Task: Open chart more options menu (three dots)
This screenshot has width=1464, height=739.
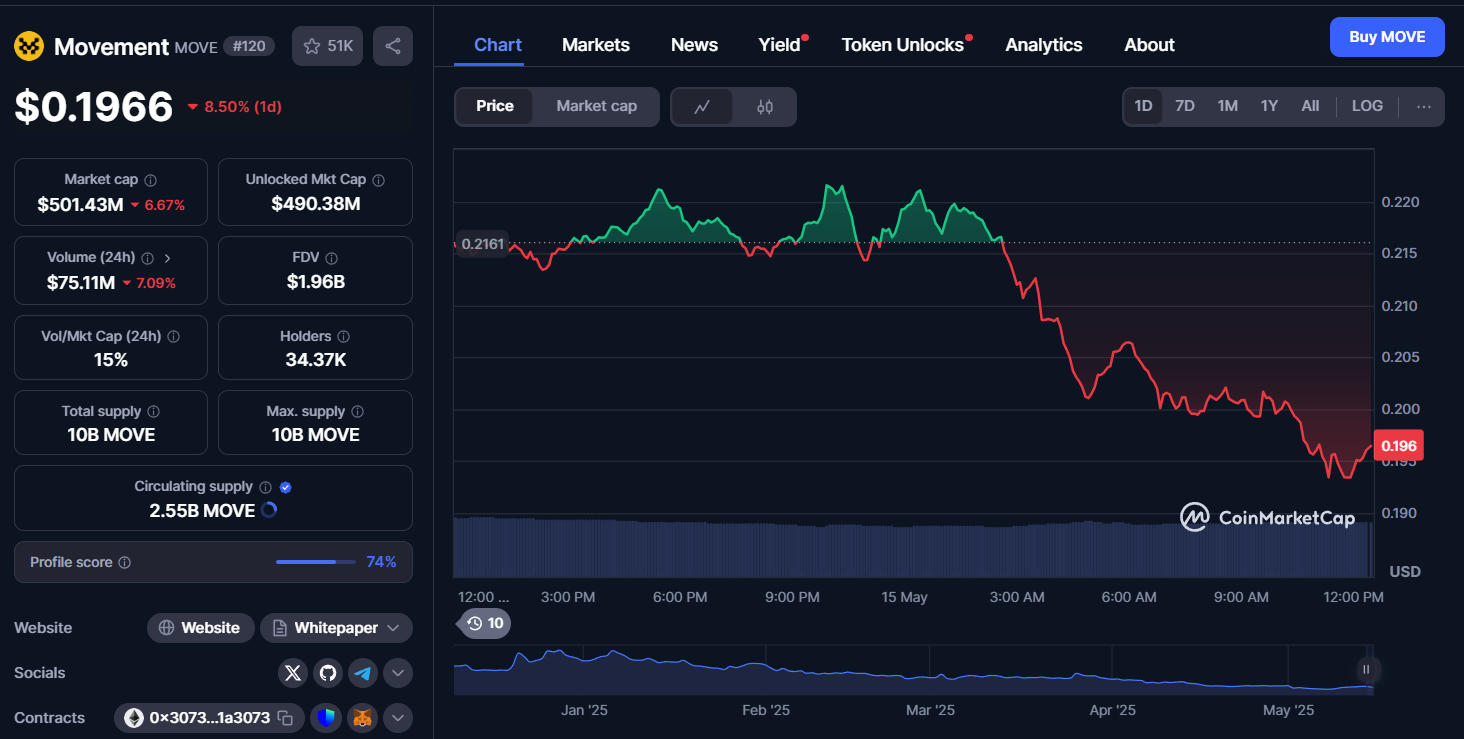Action: (x=1424, y=106)
